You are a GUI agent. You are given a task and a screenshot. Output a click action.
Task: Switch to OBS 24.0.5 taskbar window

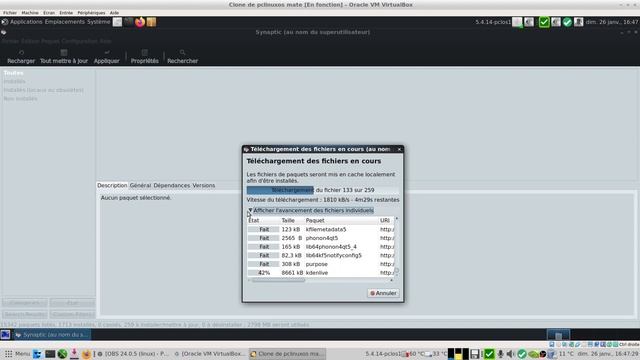[x=133, y=353]
